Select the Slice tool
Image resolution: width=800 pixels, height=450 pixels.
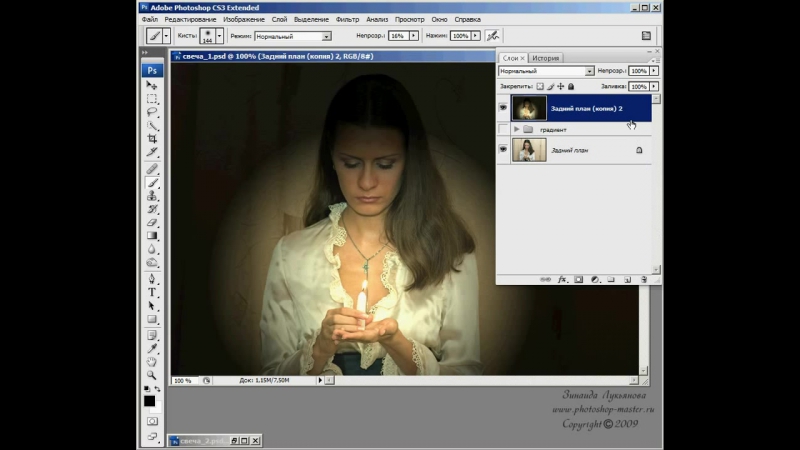[x=152, y=152]
